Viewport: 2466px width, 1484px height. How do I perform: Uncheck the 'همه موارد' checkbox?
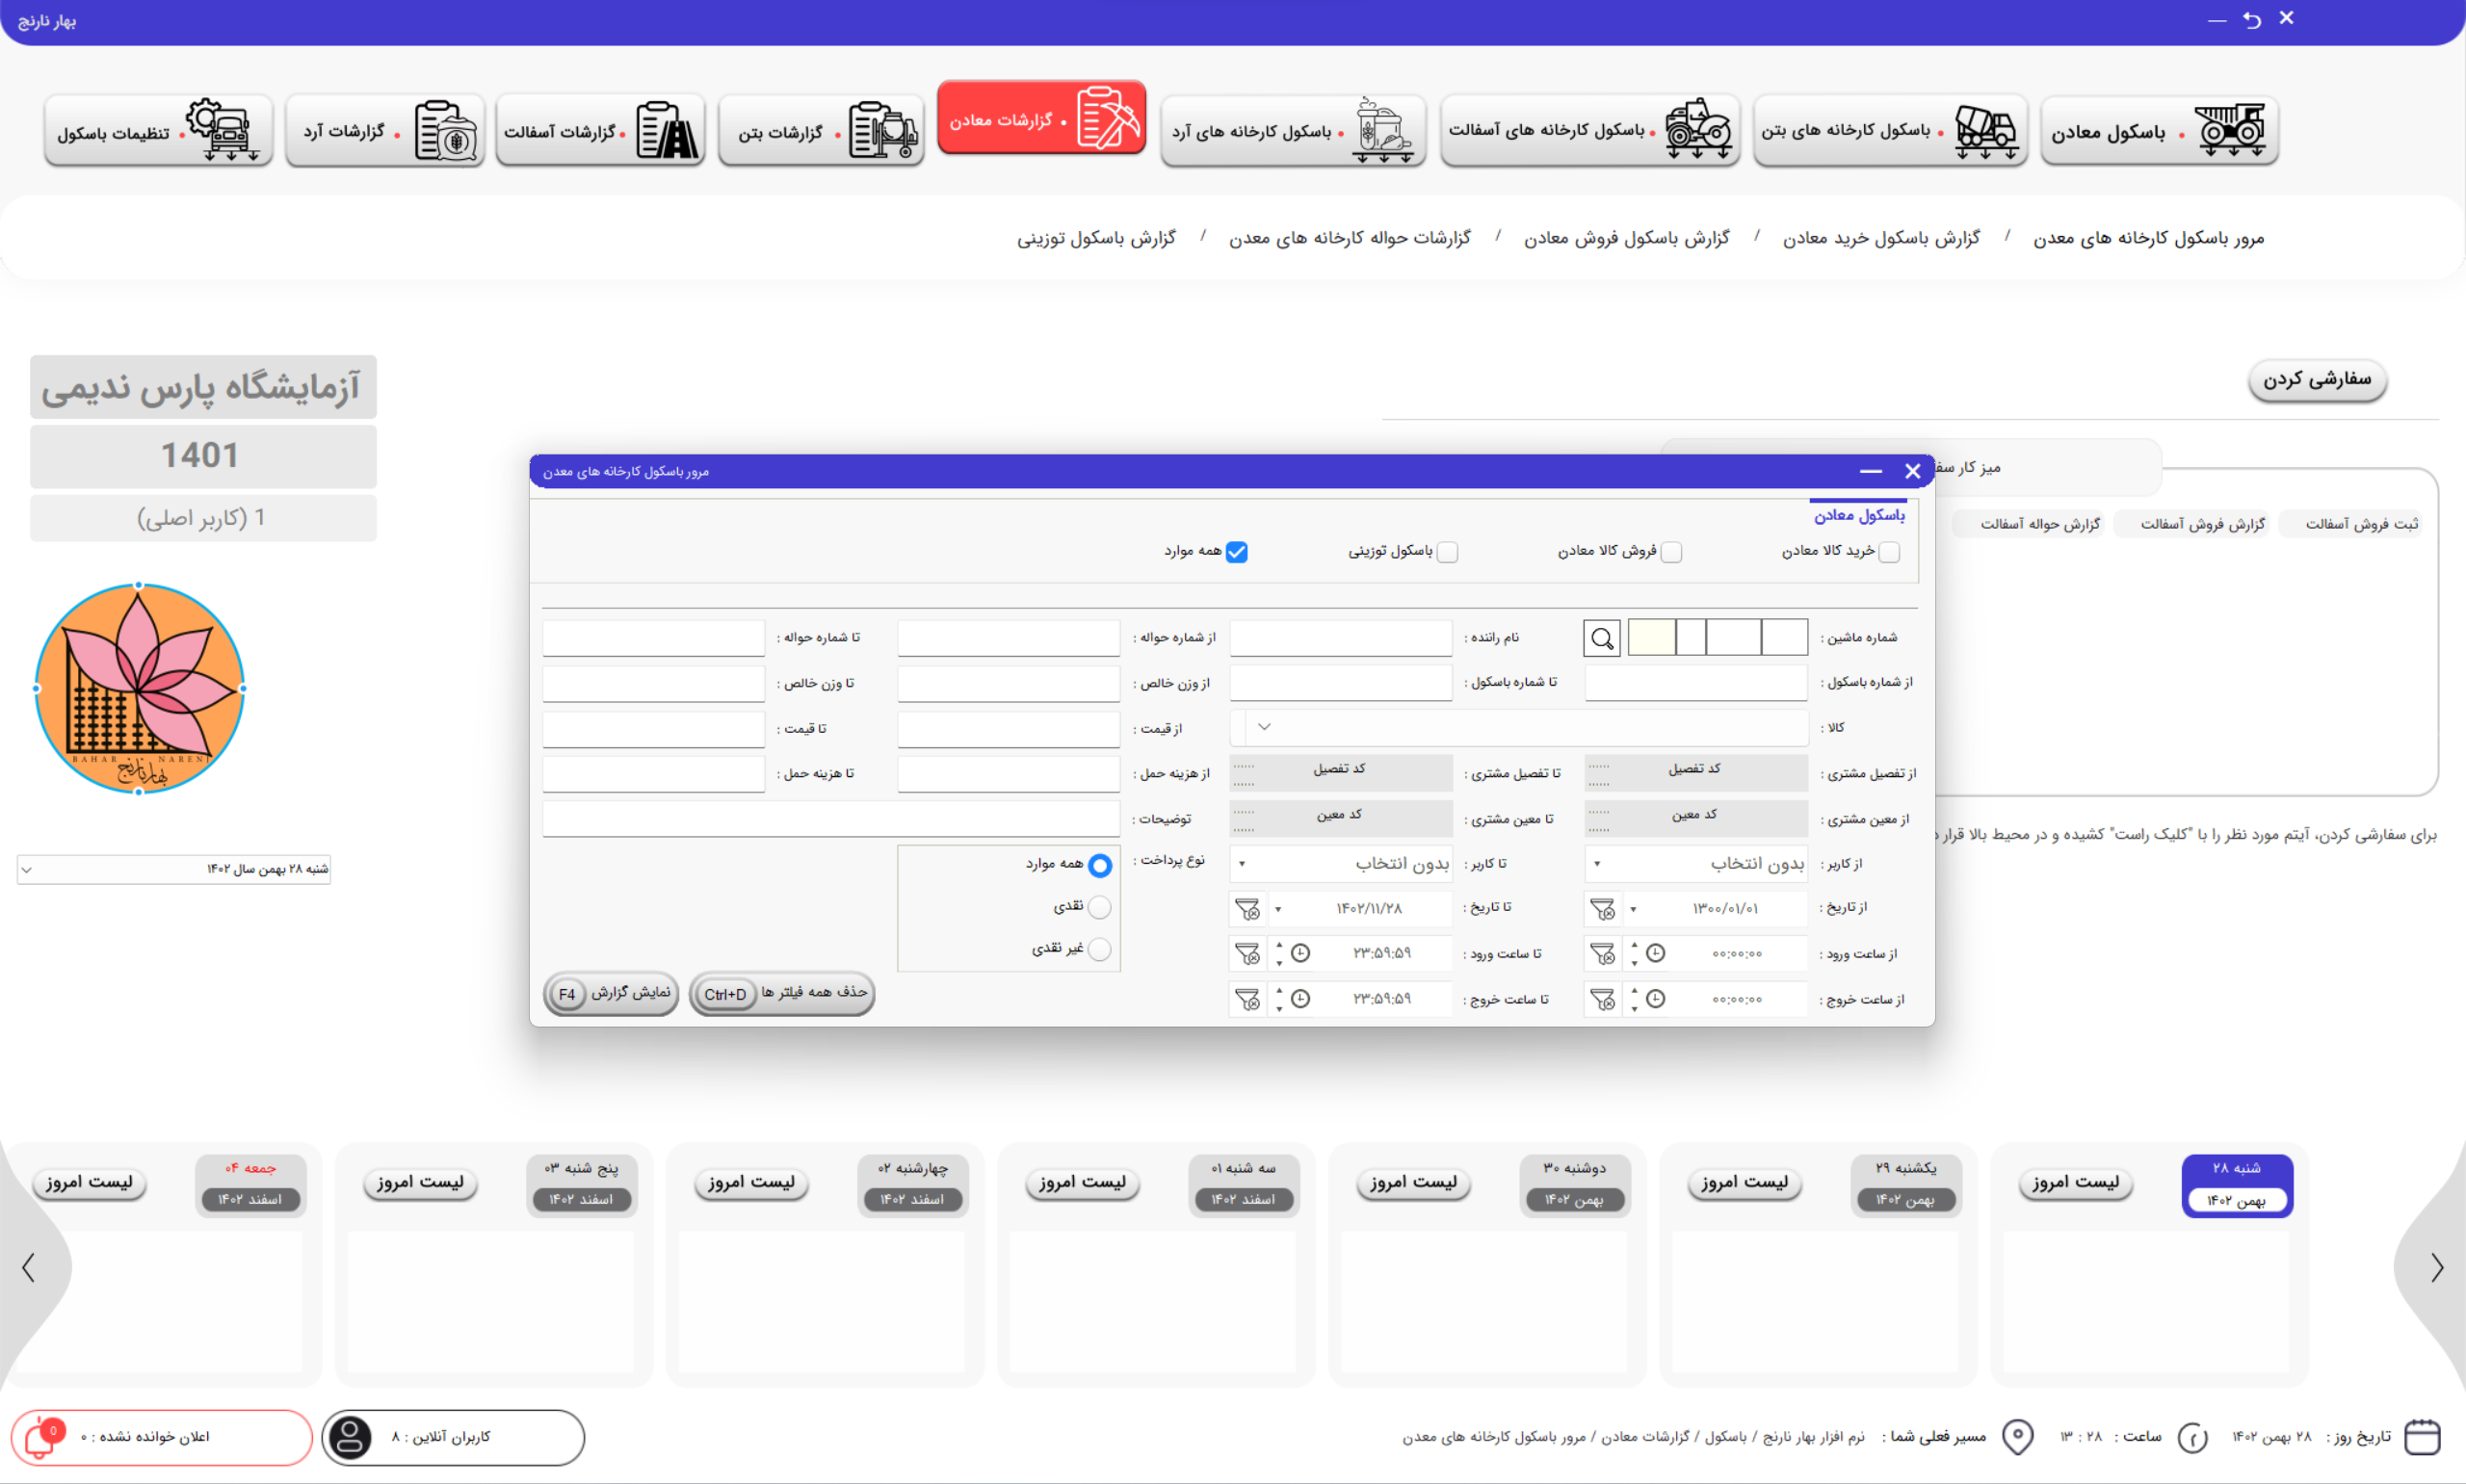[x=1237, y=552]
